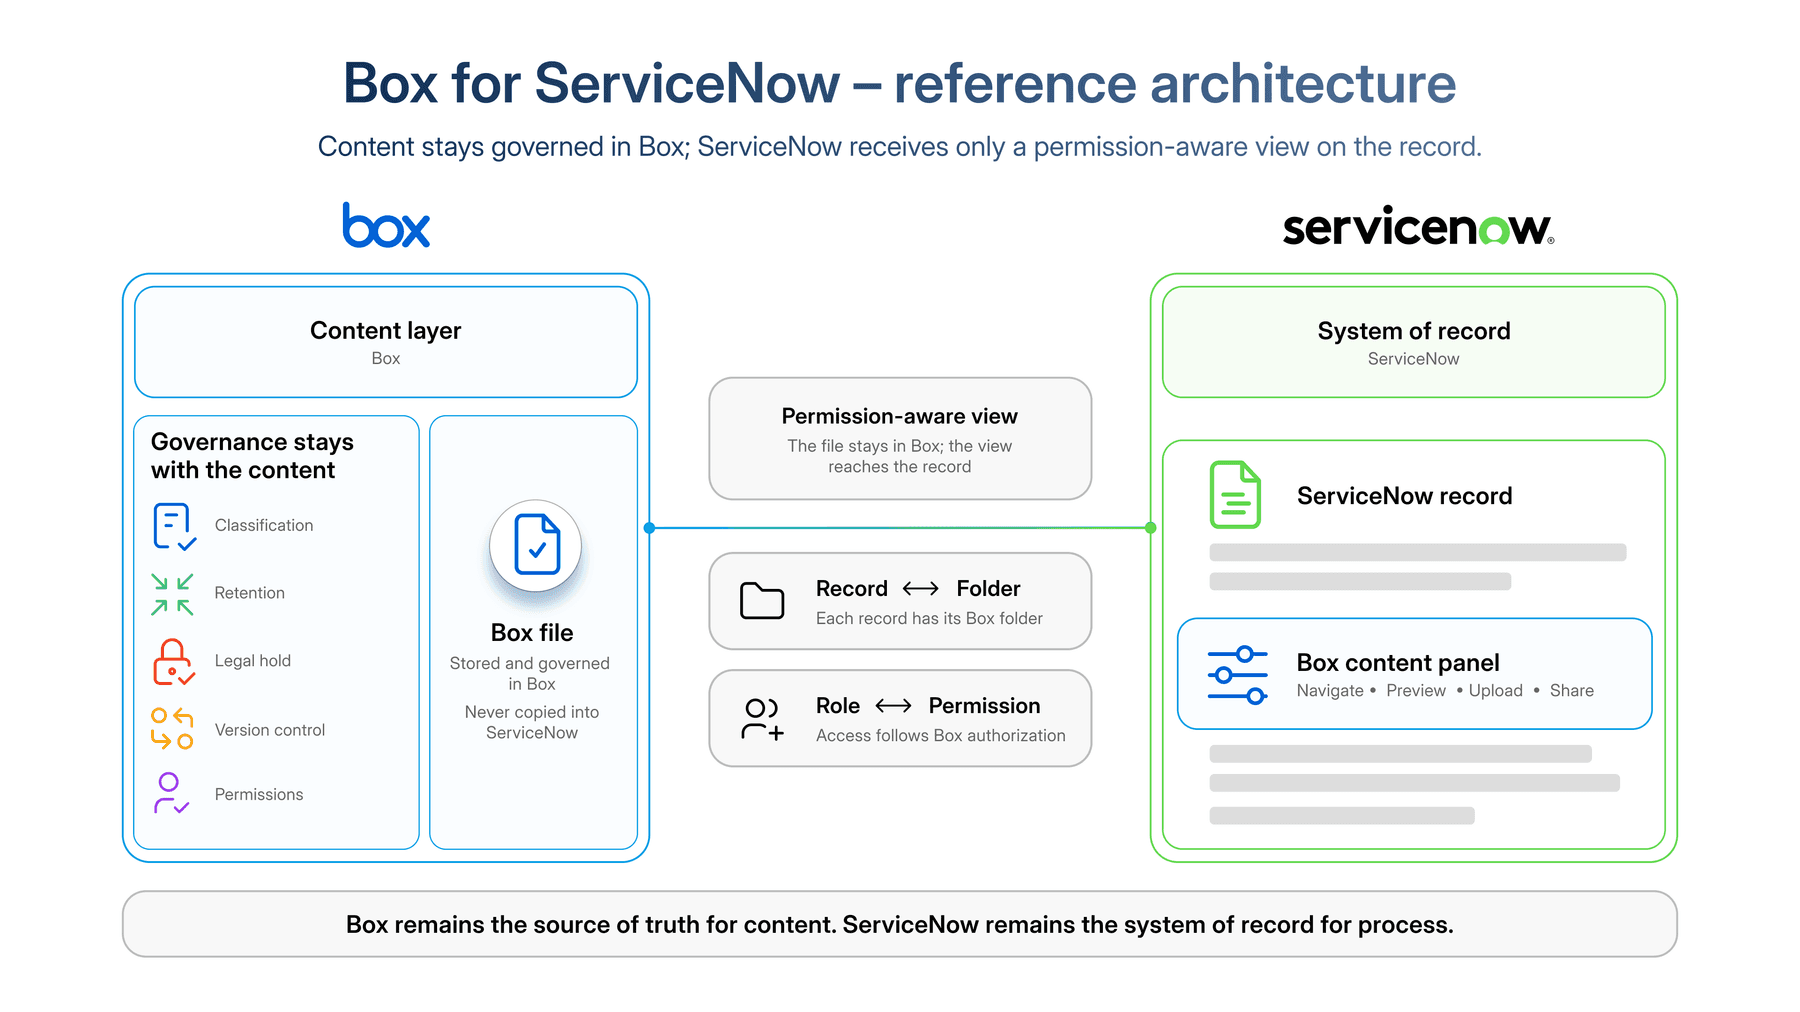Viewport: 1800px width, 1012px height.
Task: Click the green ServiceNow record document icon
Action: tap(1235, 495)
